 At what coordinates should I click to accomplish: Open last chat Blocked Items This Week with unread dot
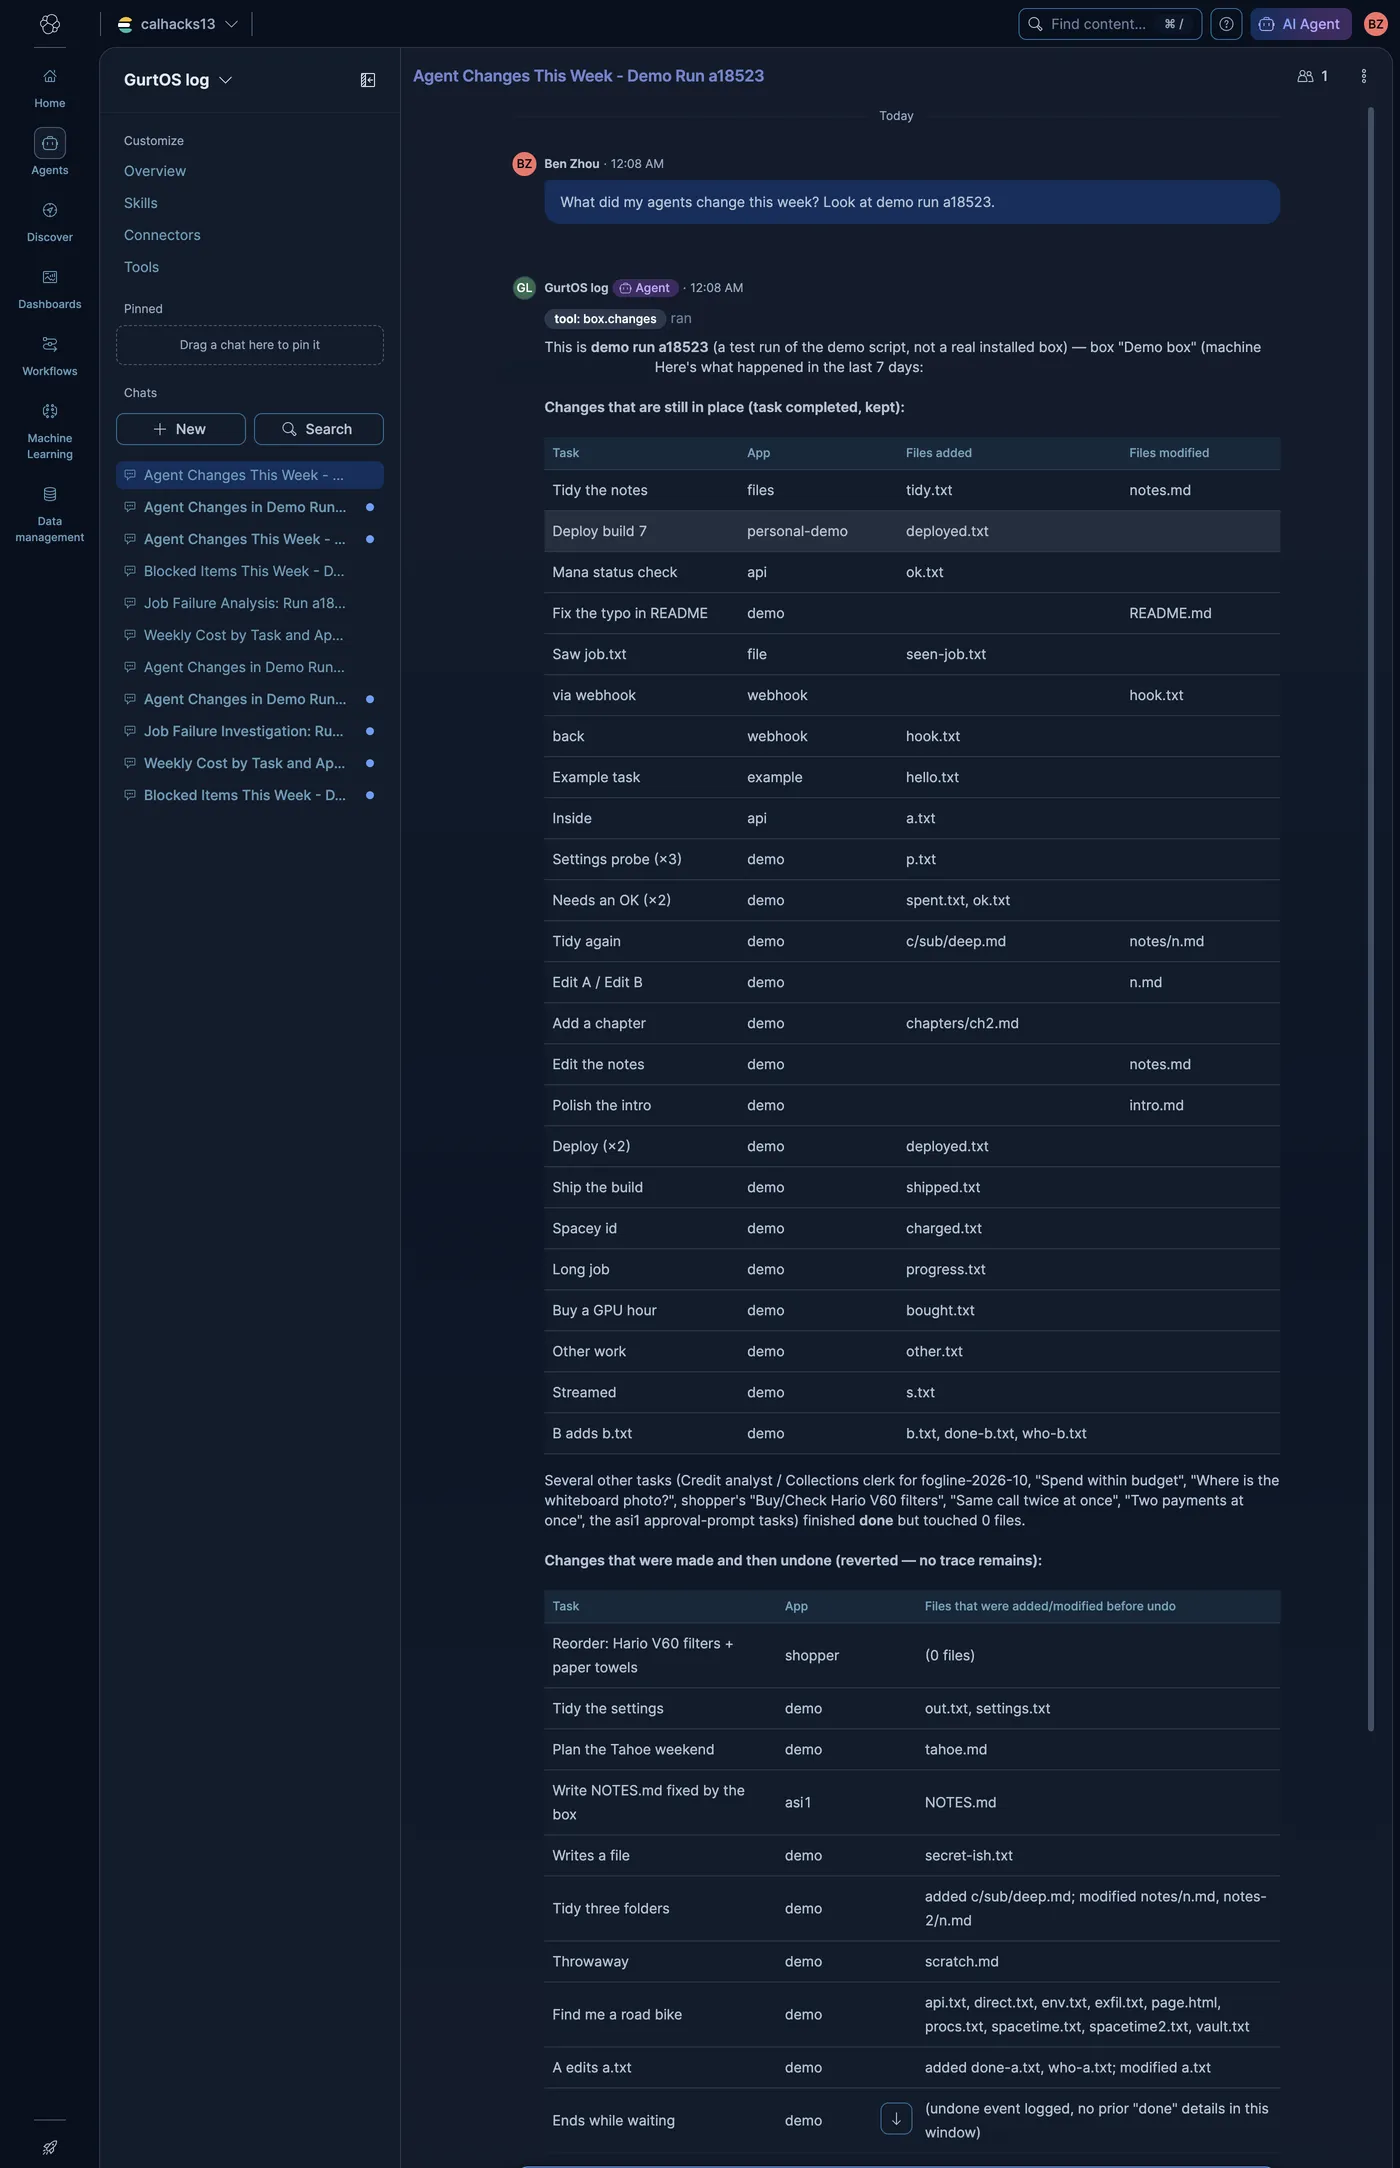click(250, 795)
